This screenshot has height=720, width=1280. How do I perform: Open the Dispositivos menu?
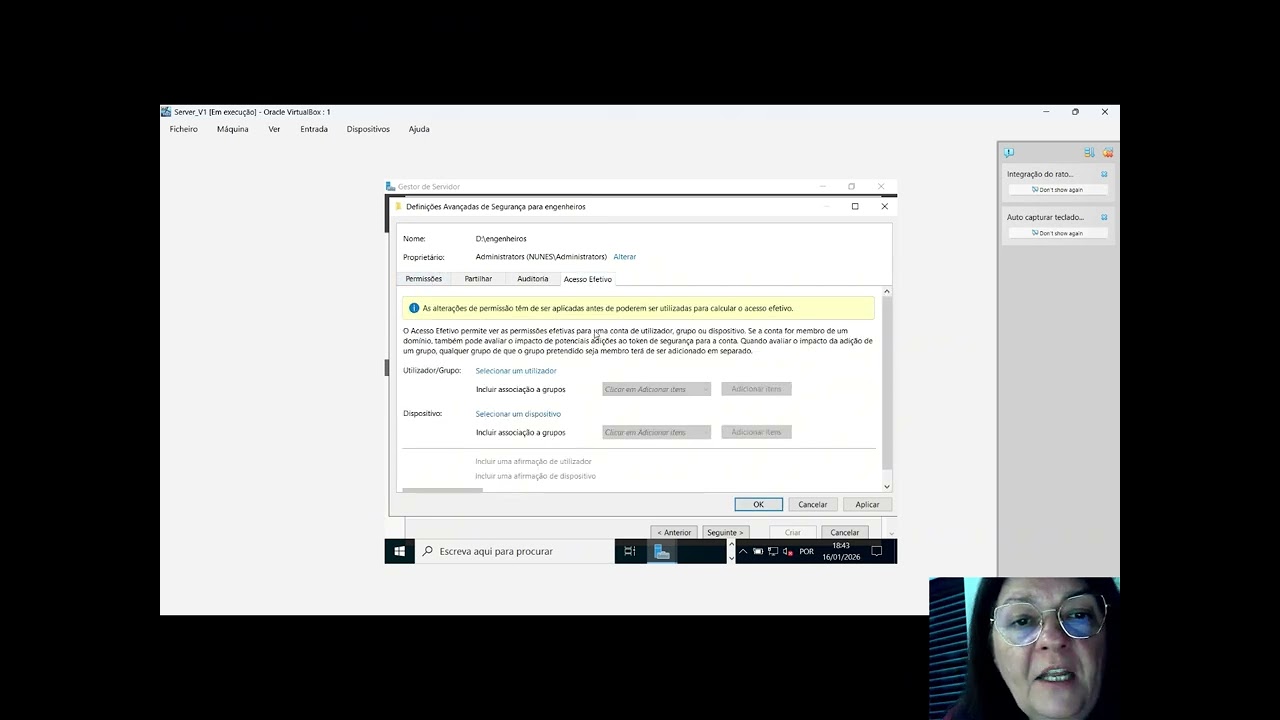(368, 129)
